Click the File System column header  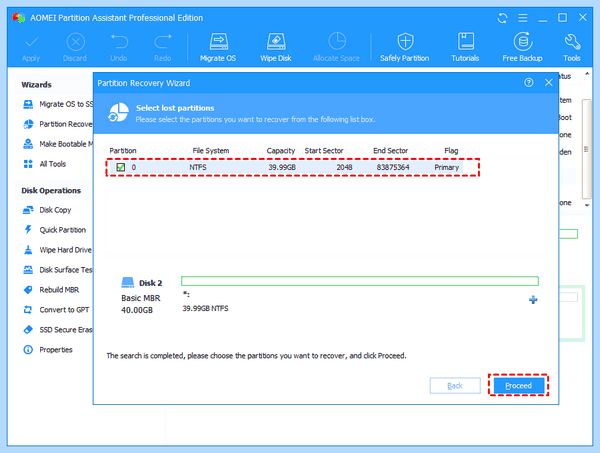coord(211,151)
